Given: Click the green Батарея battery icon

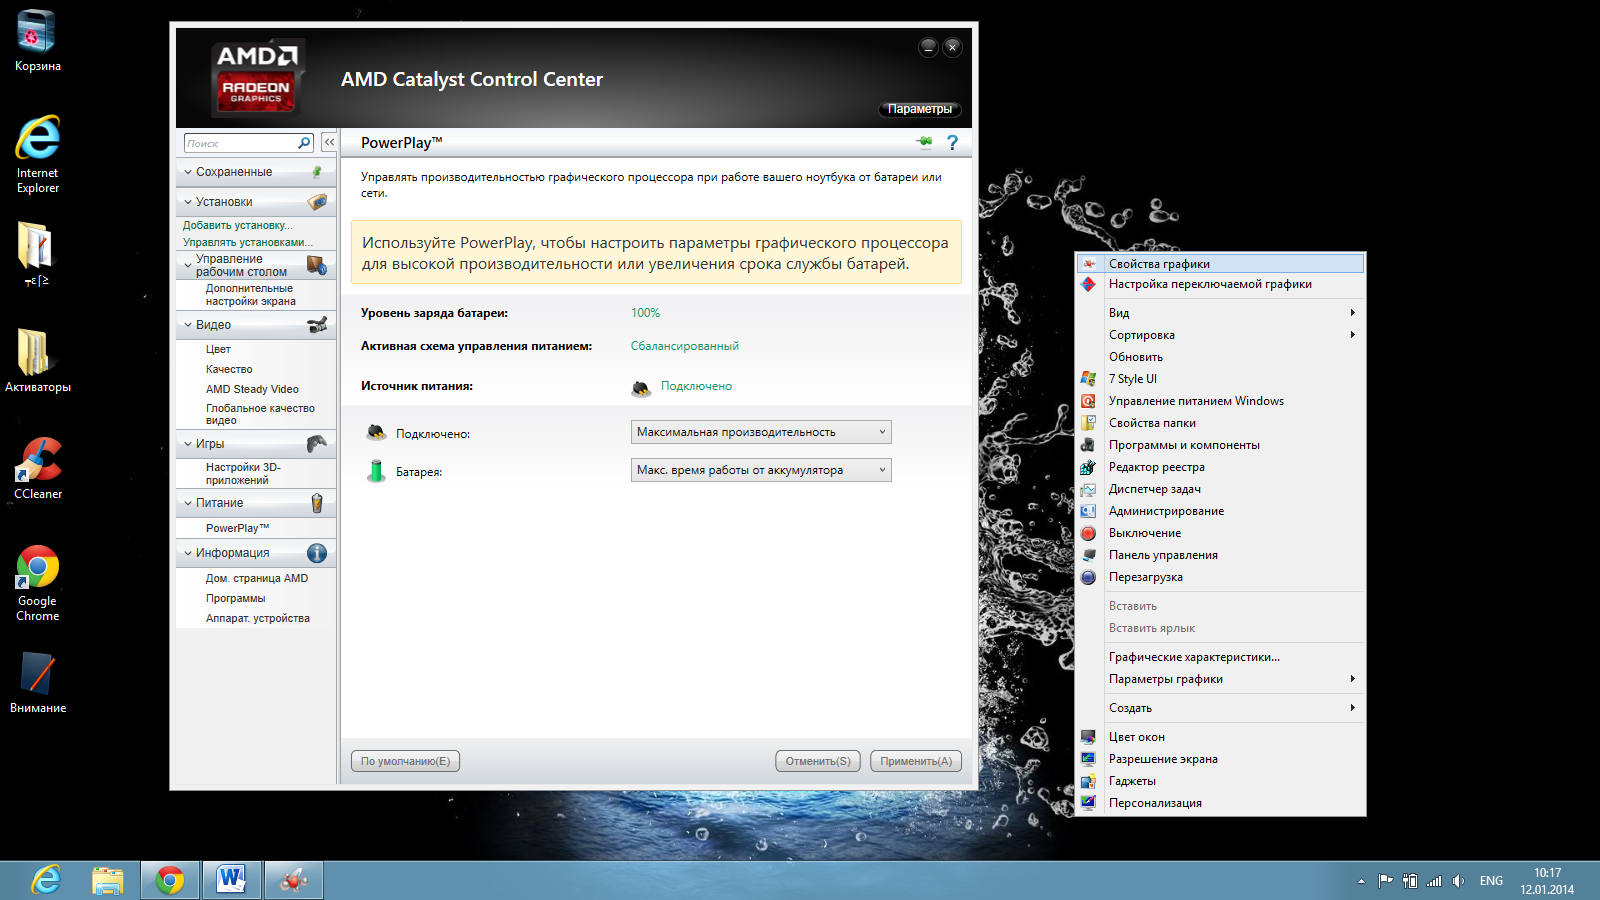Looking at the screenshot, I should click(x=376, y=471).
